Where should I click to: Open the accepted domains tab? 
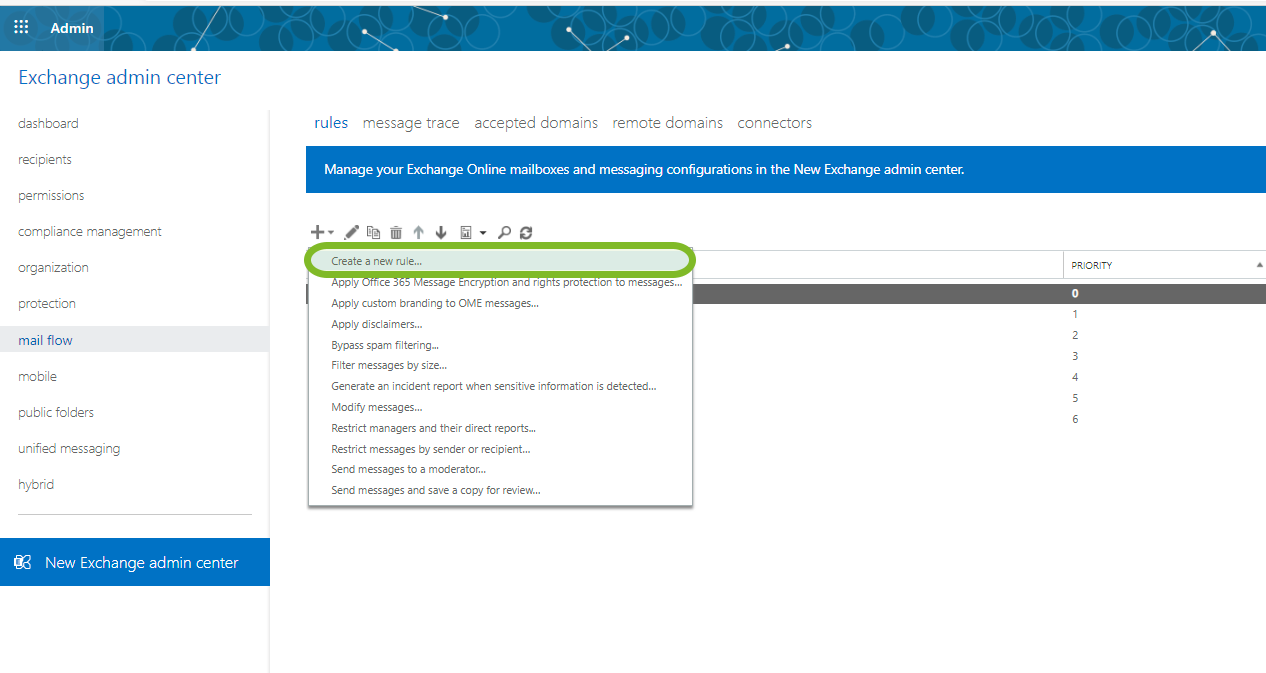click(x=536, y=123)
